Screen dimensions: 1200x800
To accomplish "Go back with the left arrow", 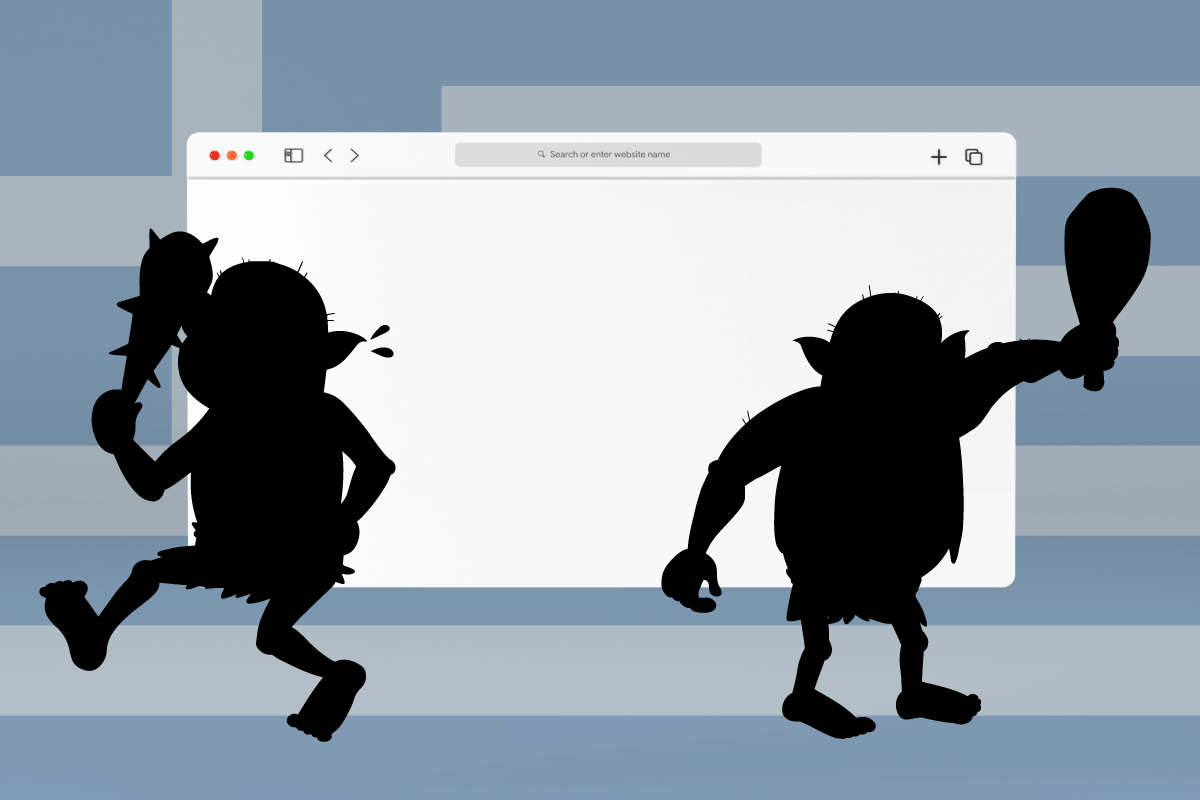I will tap(328, 156).
